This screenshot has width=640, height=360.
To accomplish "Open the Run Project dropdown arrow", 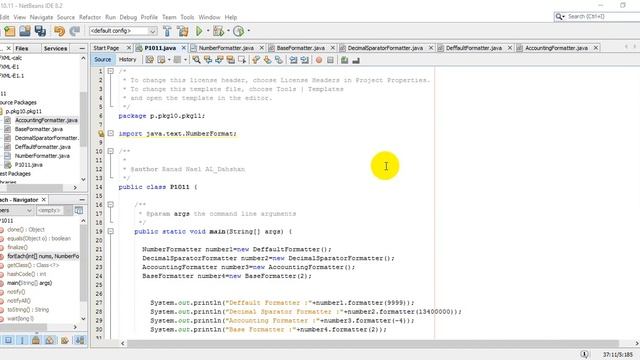I will (x=208, y=31).
